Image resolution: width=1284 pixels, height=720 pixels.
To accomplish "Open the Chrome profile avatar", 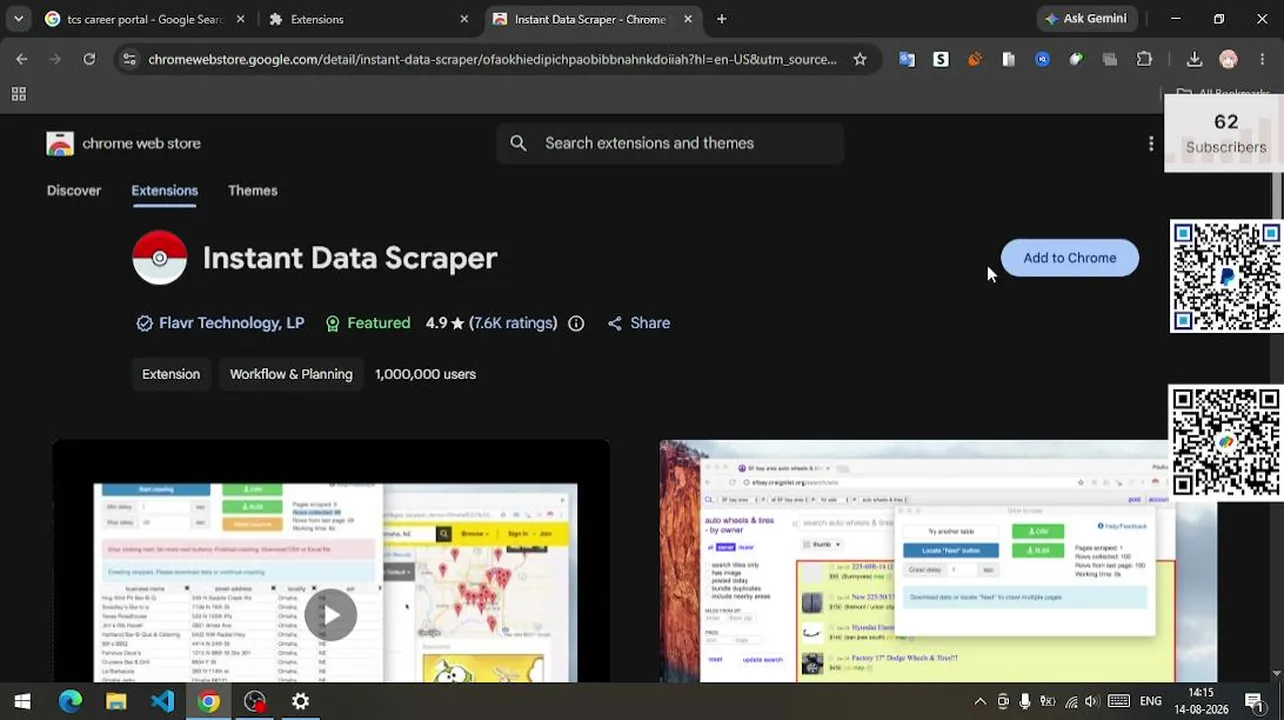I will pyautogui.click(x=1228, y=59).
